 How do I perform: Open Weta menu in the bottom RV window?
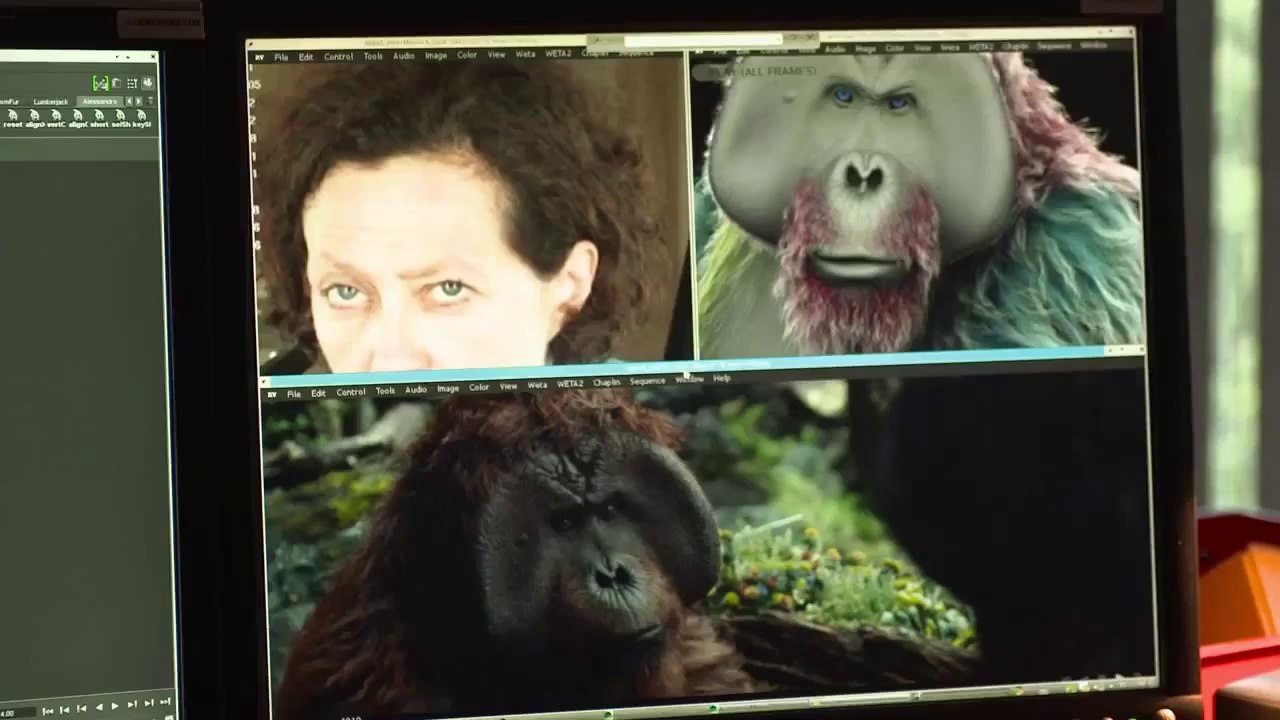[537, 385]
